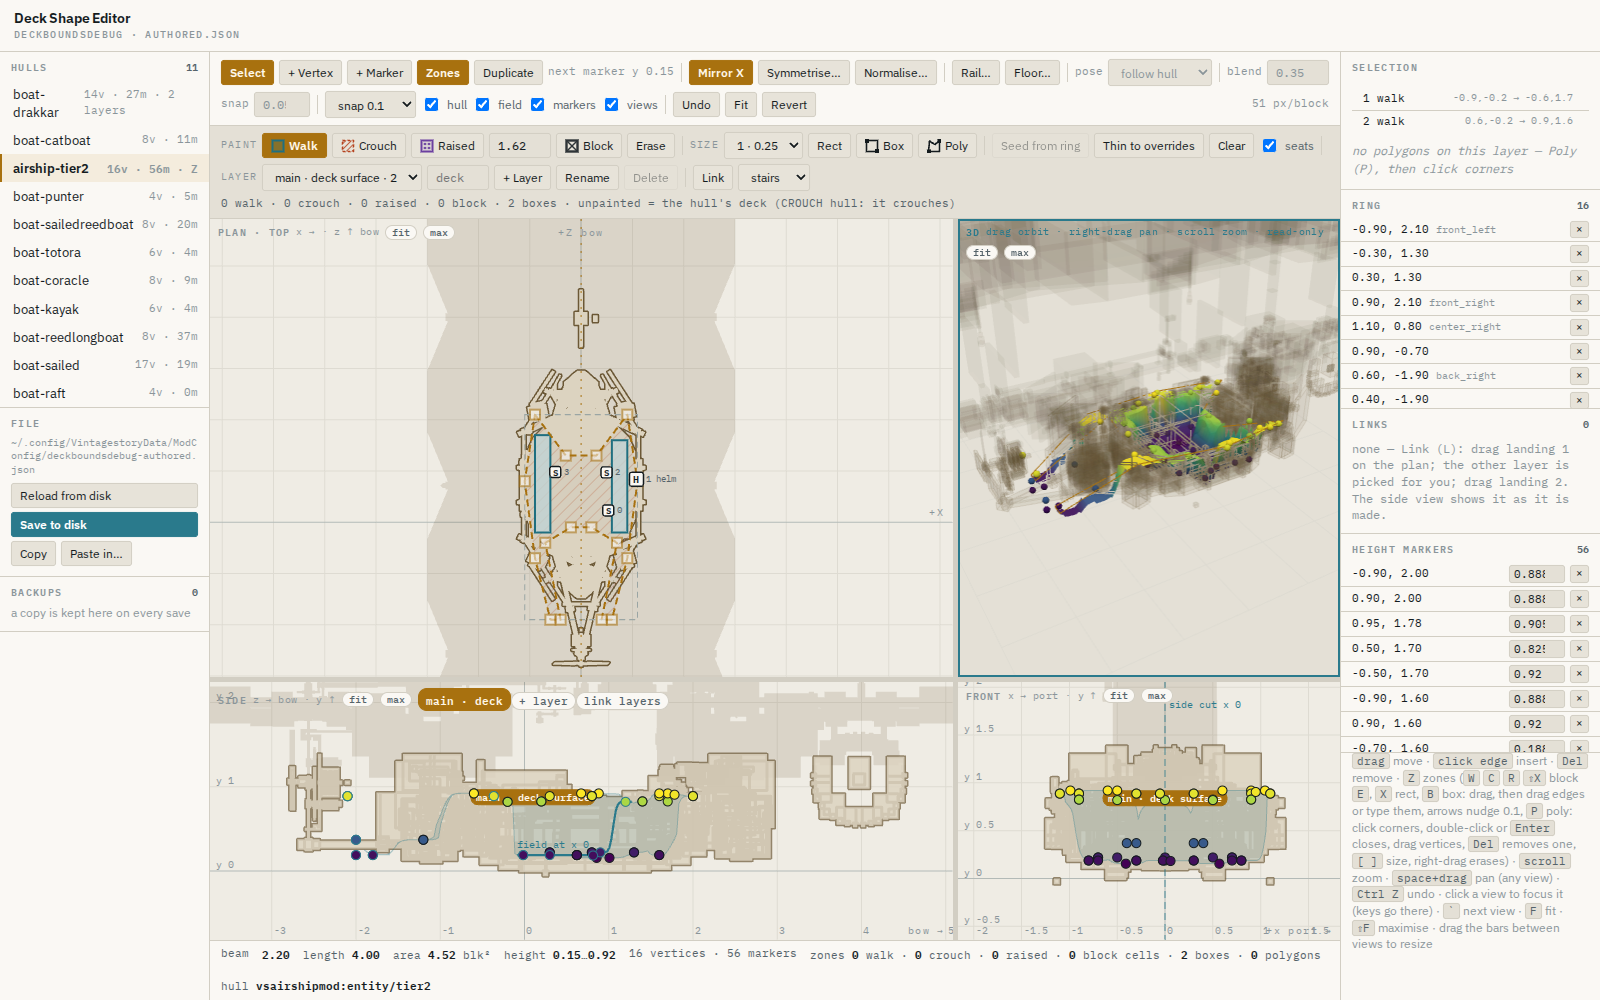The height and width of the screenshot is (1000, 1600).
Task: Open the main deck surface layer dropdown
Action: tap(342, 178)
